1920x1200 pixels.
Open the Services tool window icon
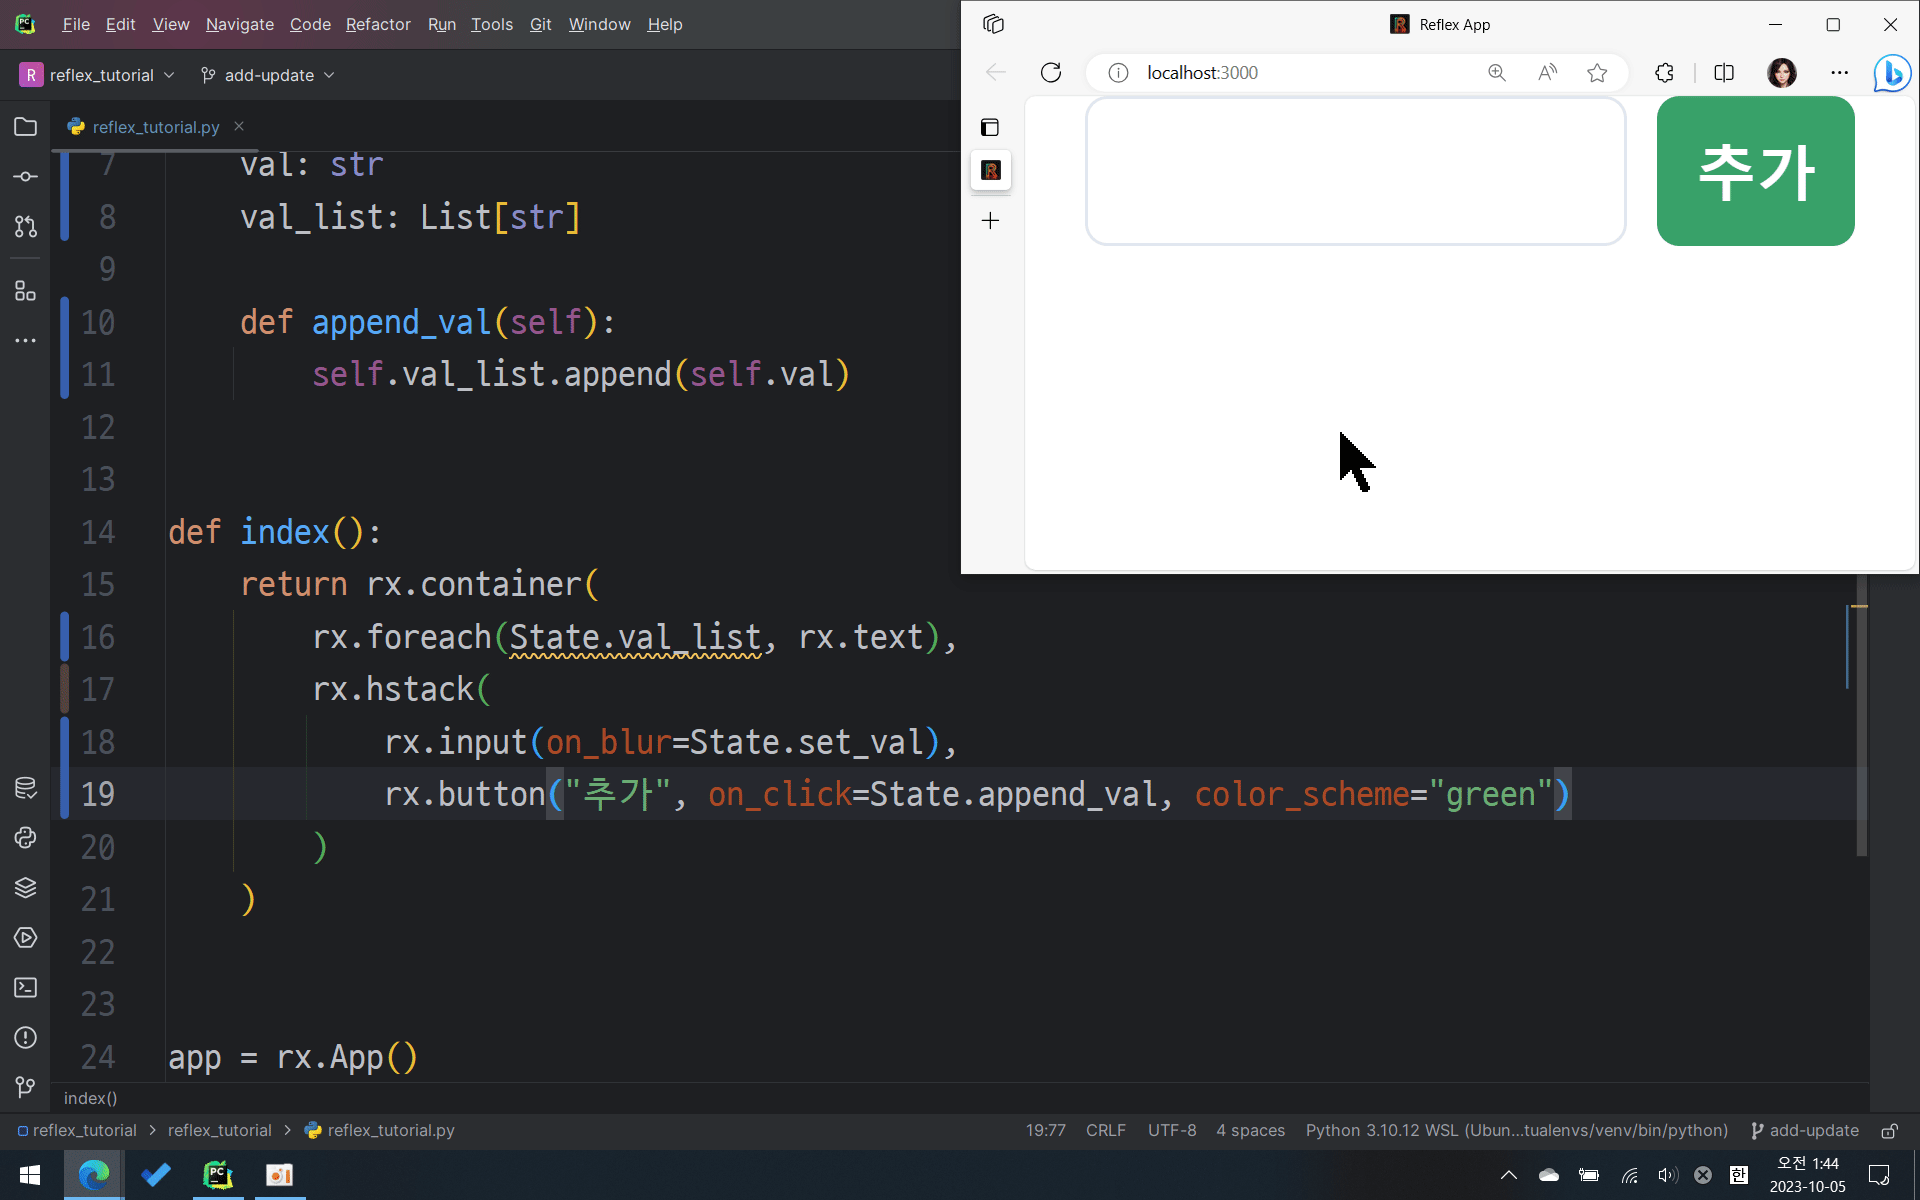[x=26, y=938]
